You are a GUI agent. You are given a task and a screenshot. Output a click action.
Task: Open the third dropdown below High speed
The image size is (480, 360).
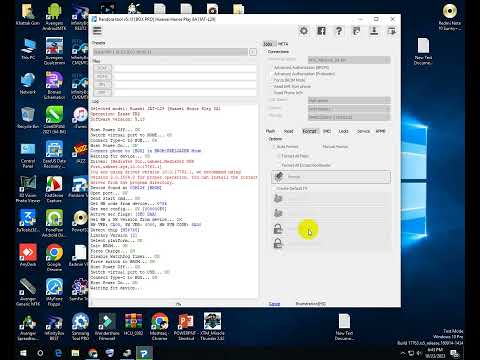(349, 117)
